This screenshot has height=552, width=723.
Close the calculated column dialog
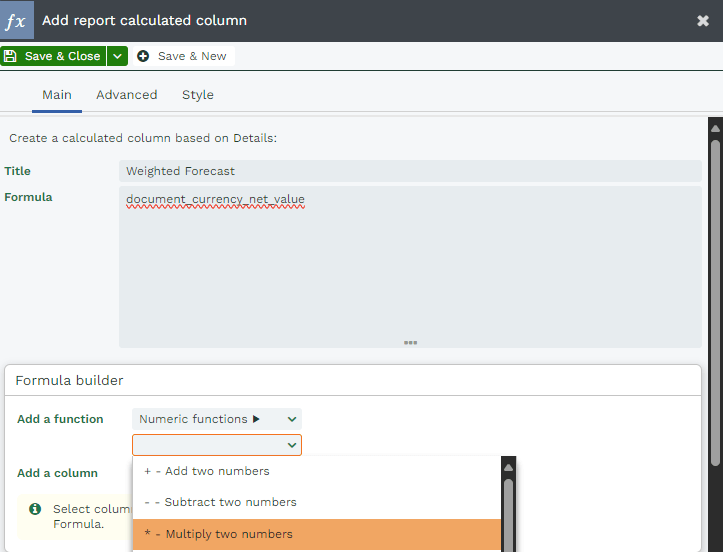[703, 20]
